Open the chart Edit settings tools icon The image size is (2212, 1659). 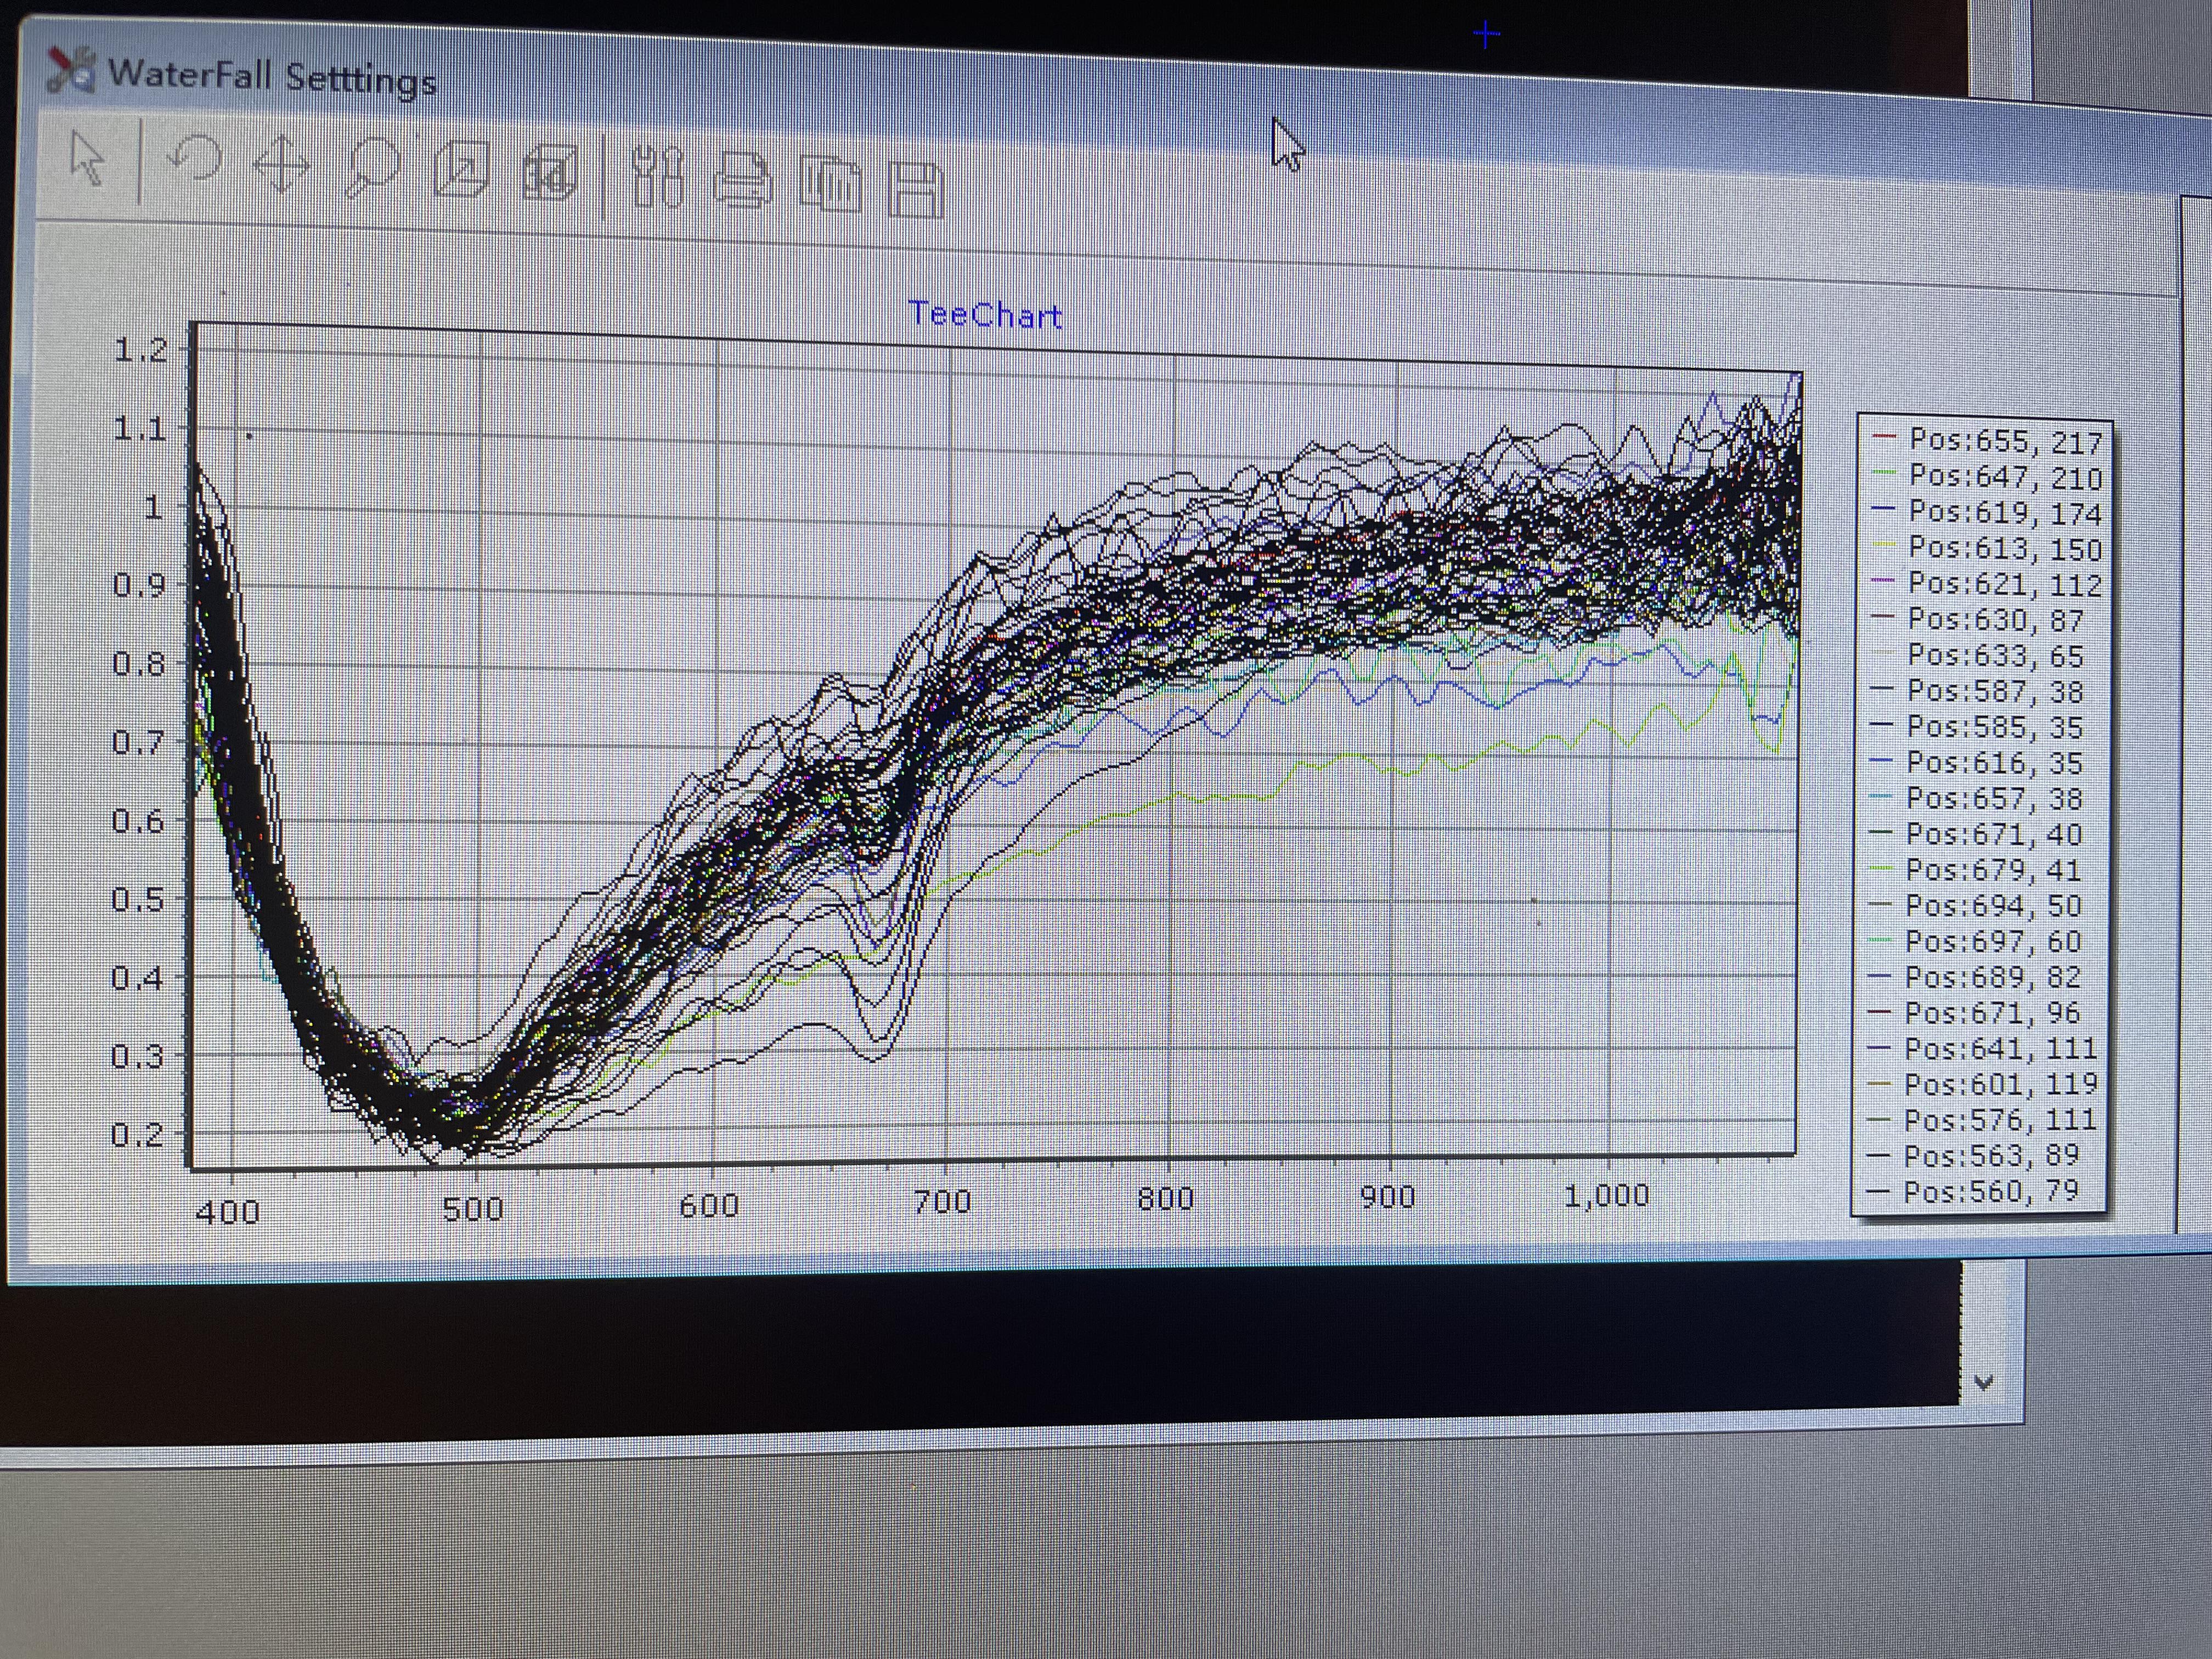coord(658,178)
